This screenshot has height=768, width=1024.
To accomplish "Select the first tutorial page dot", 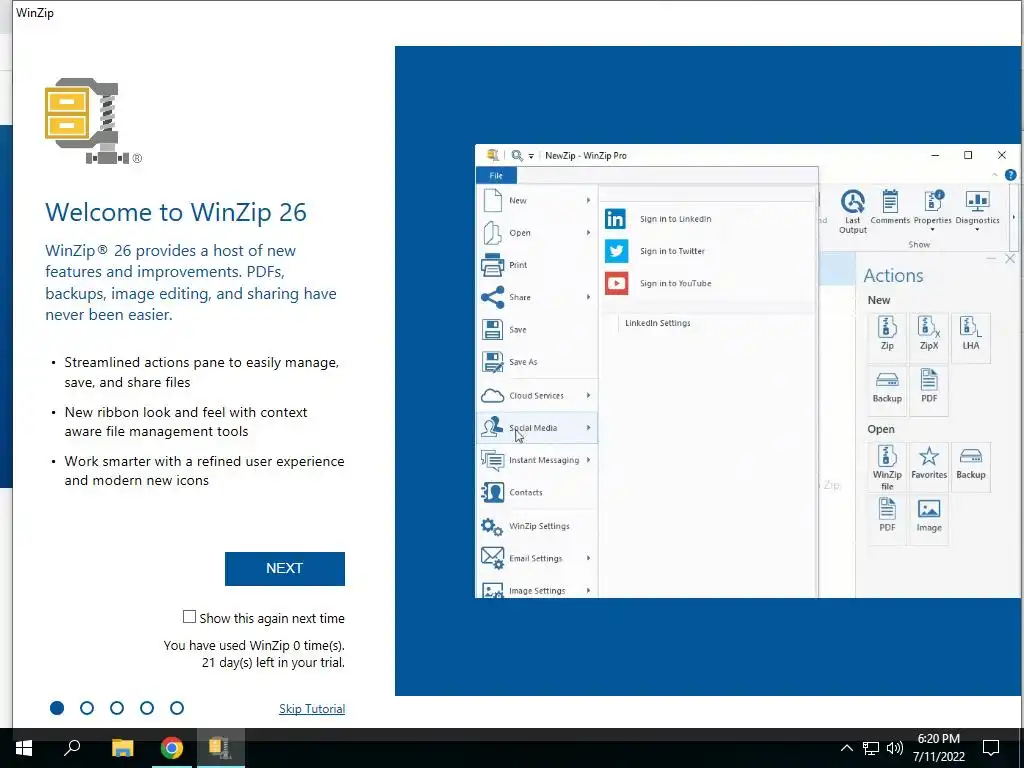I will click(57, 708).
